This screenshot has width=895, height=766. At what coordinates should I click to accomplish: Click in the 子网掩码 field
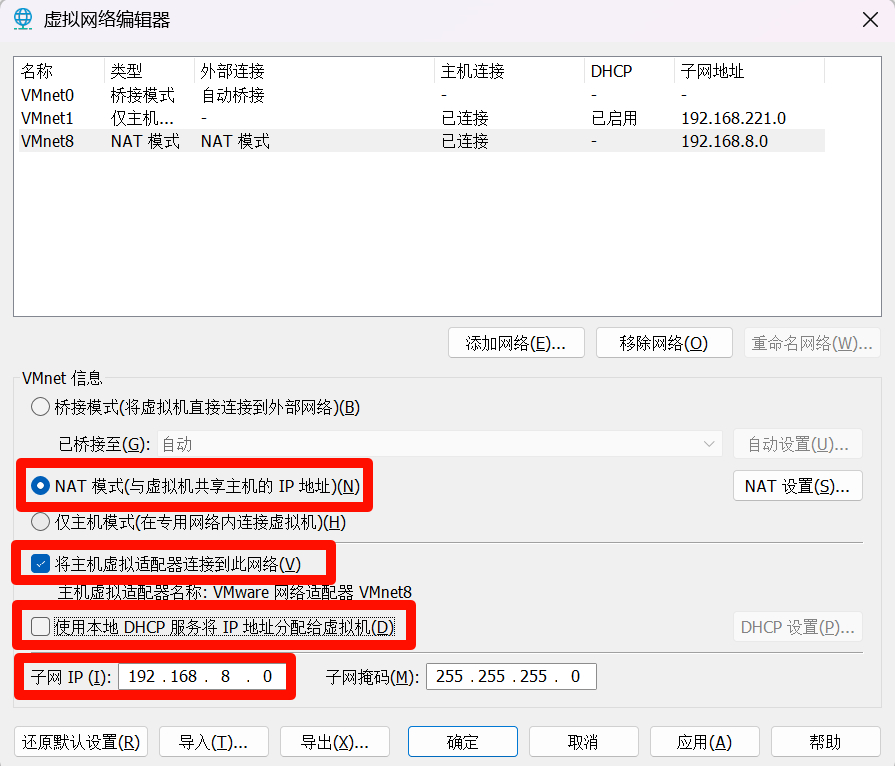[511, 677]
